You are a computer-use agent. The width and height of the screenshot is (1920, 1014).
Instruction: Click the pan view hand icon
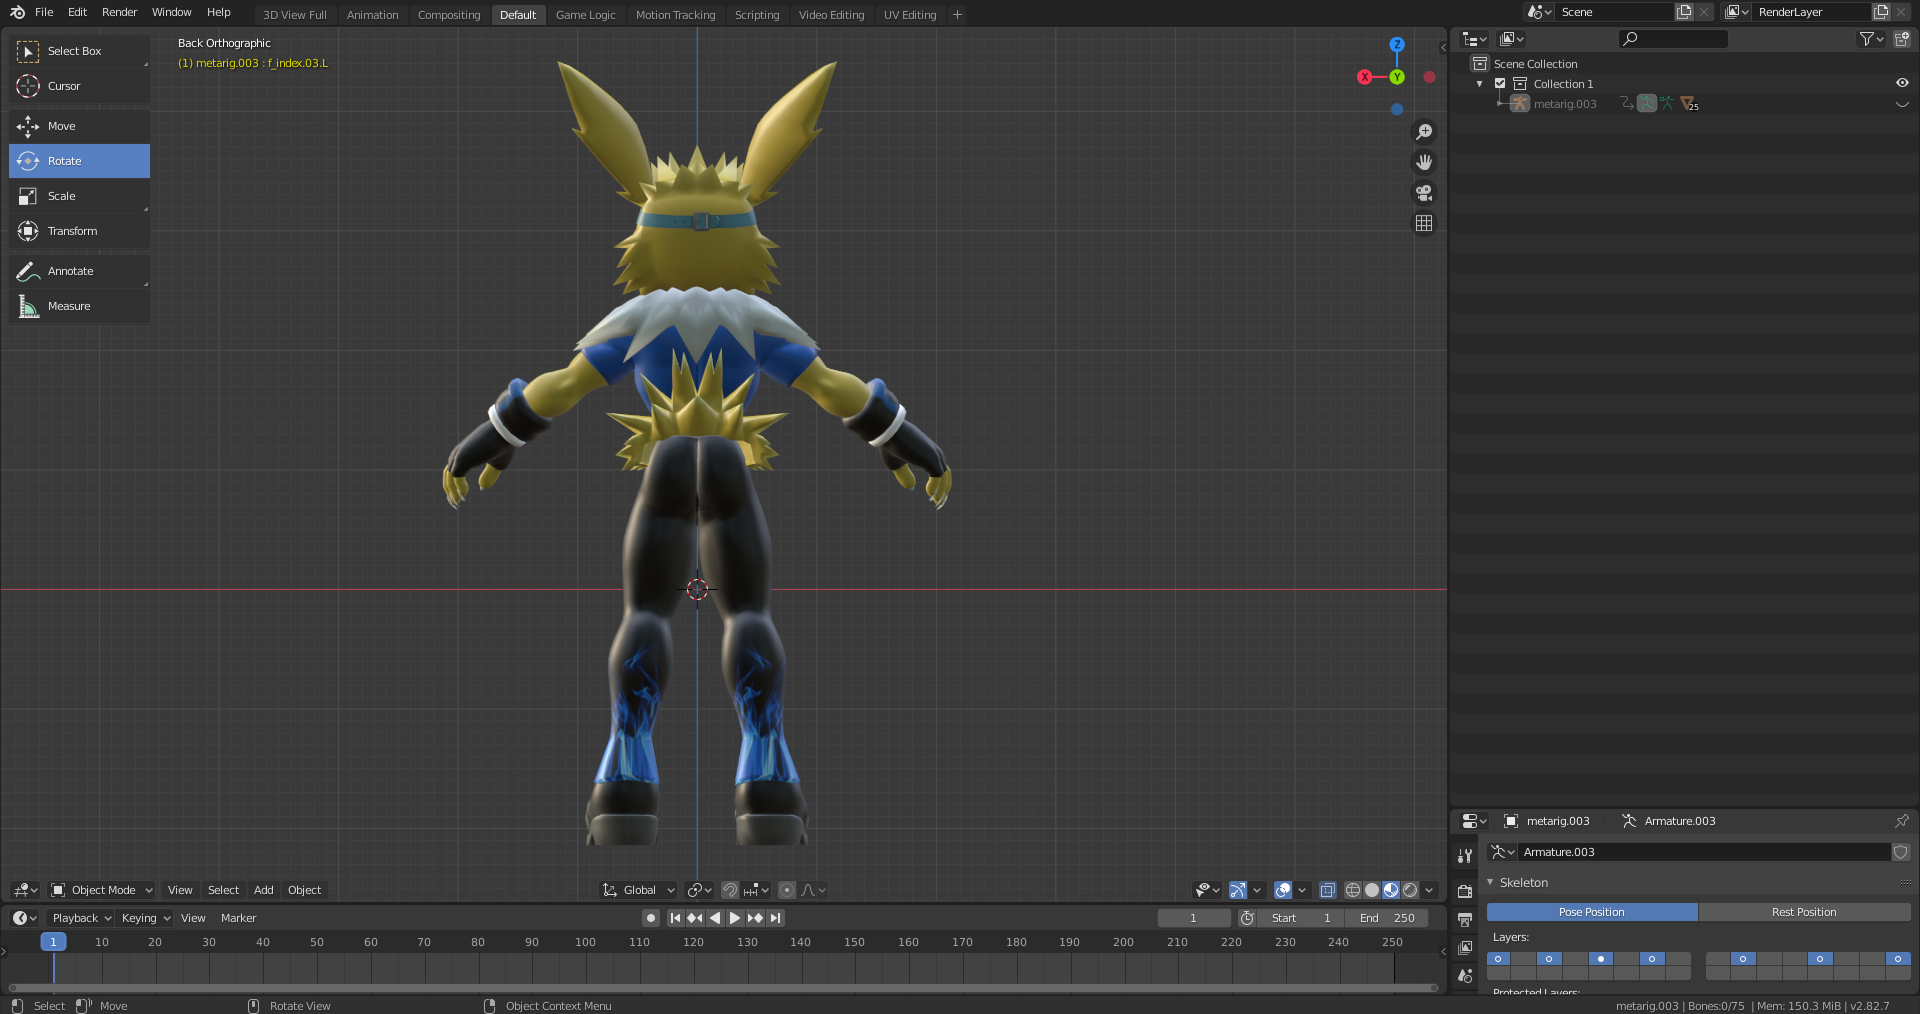tap(1424, 162)
